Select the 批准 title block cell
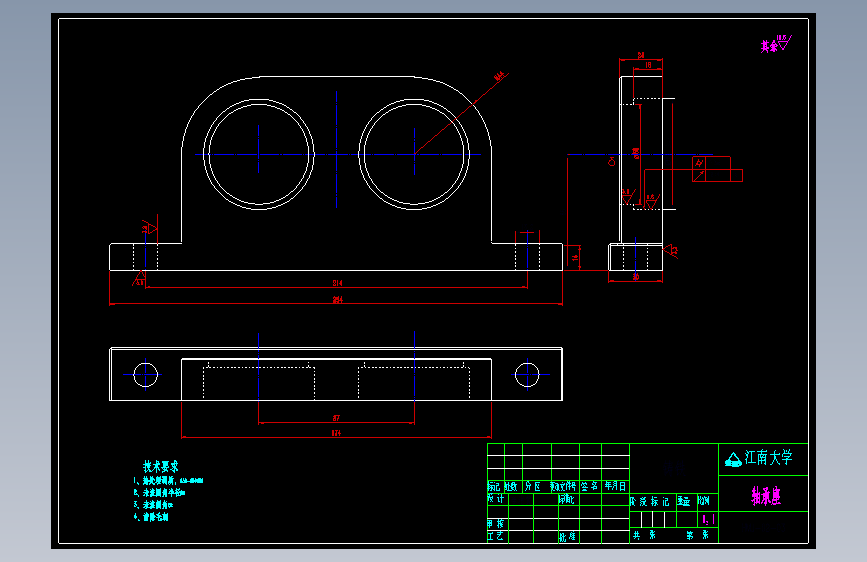Image resolution: width=867 pixels, height=562 pixels. [x=567, y=536]
